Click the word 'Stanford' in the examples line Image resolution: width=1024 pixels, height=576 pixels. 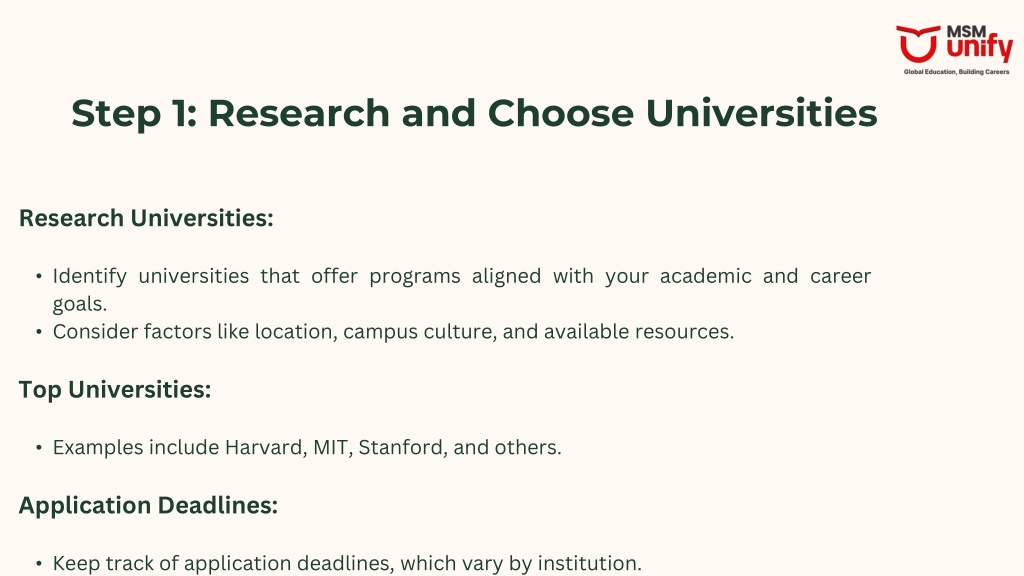[402, 447]
